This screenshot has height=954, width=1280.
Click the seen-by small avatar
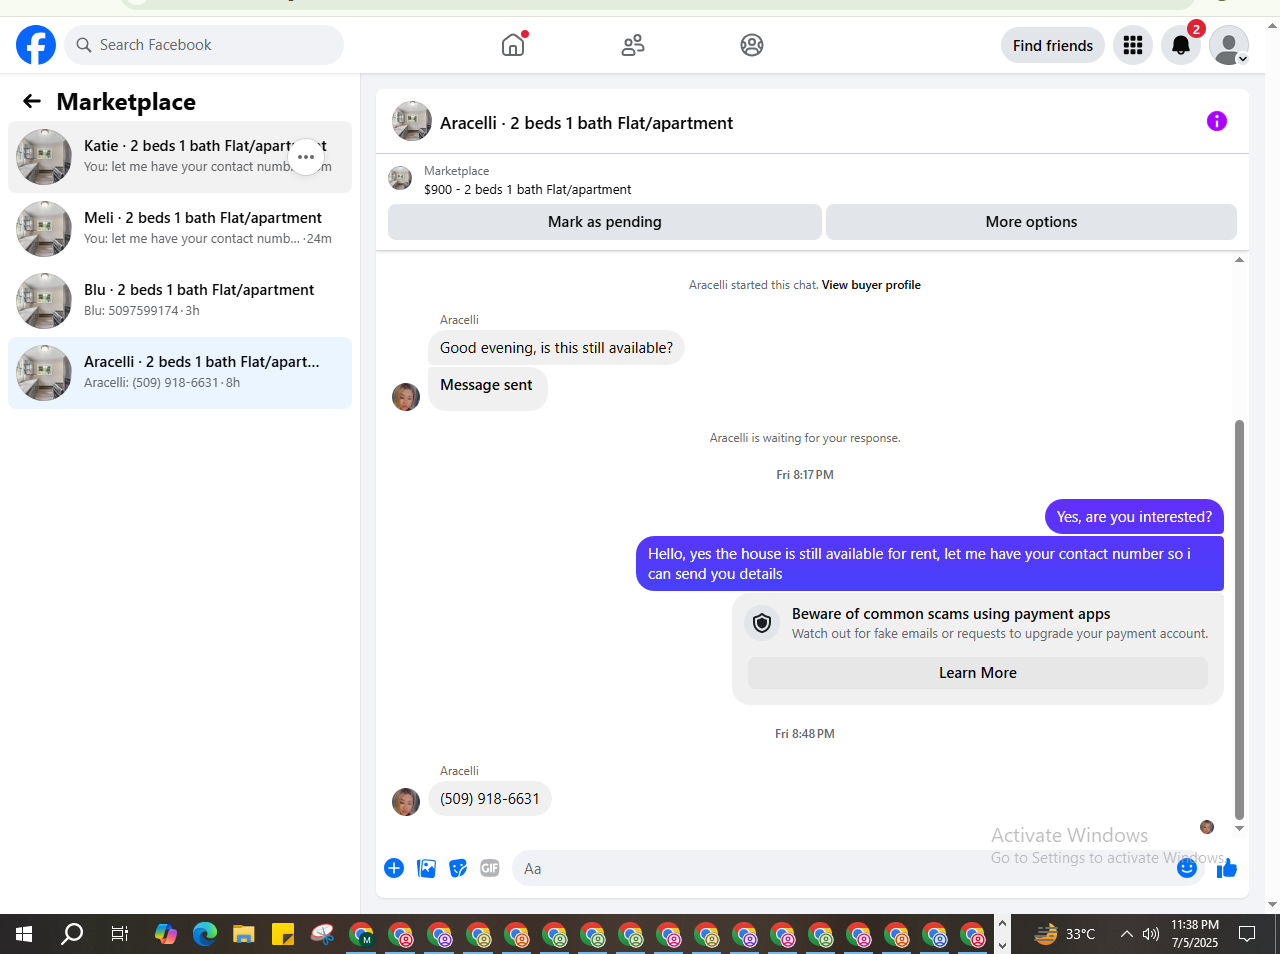pos(1207,827)
